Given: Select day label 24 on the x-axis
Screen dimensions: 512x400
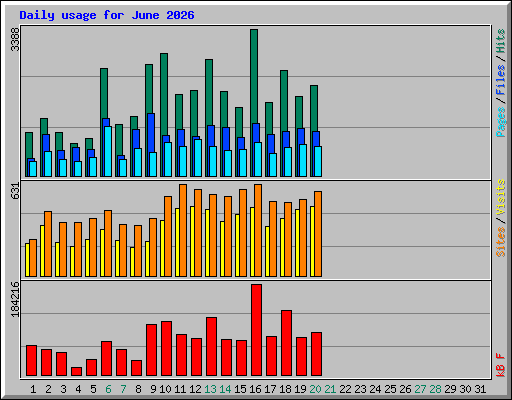Looking at the screenshot, I should pyautogui.click(x=375, y=389).
